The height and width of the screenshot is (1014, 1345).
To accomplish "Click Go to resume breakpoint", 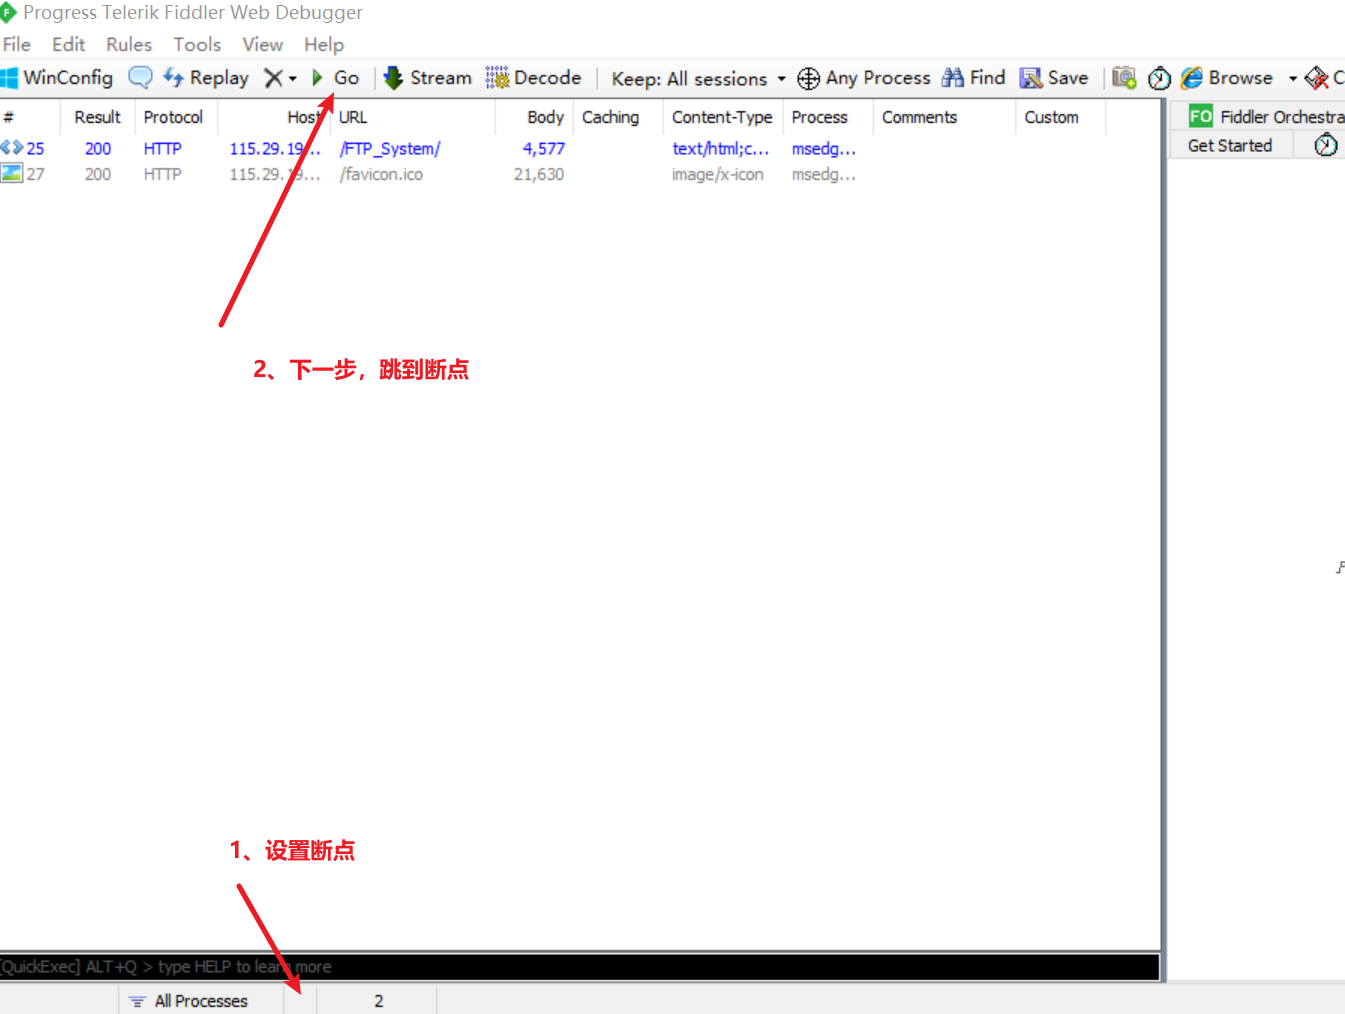I will tap(336, 78).
